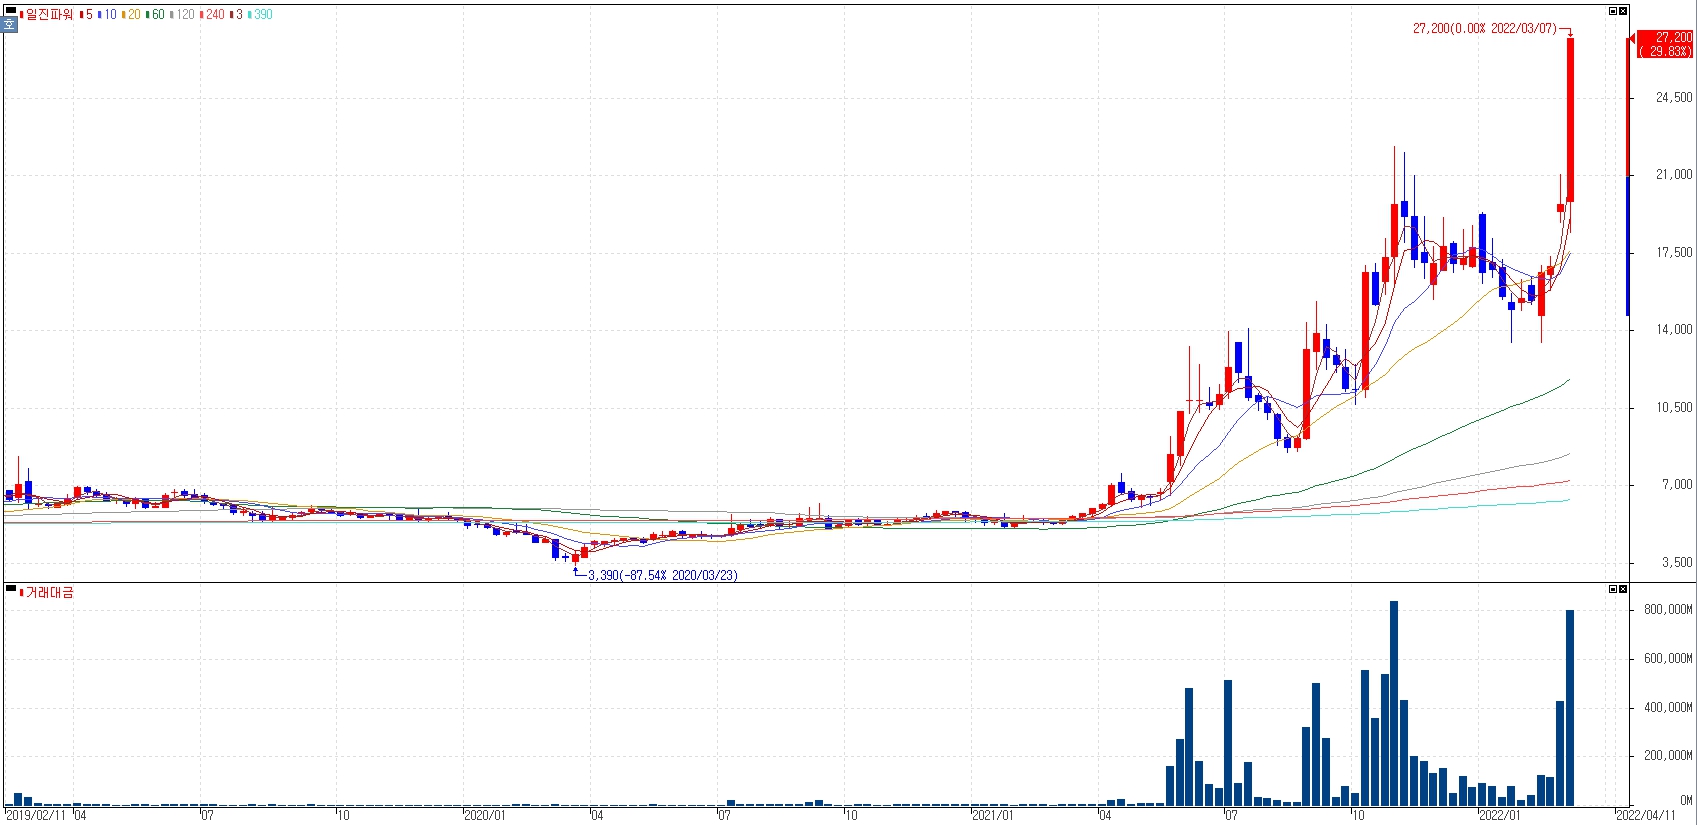
Task: Select the 3-period moving average legend
Action: click(237, 15)
